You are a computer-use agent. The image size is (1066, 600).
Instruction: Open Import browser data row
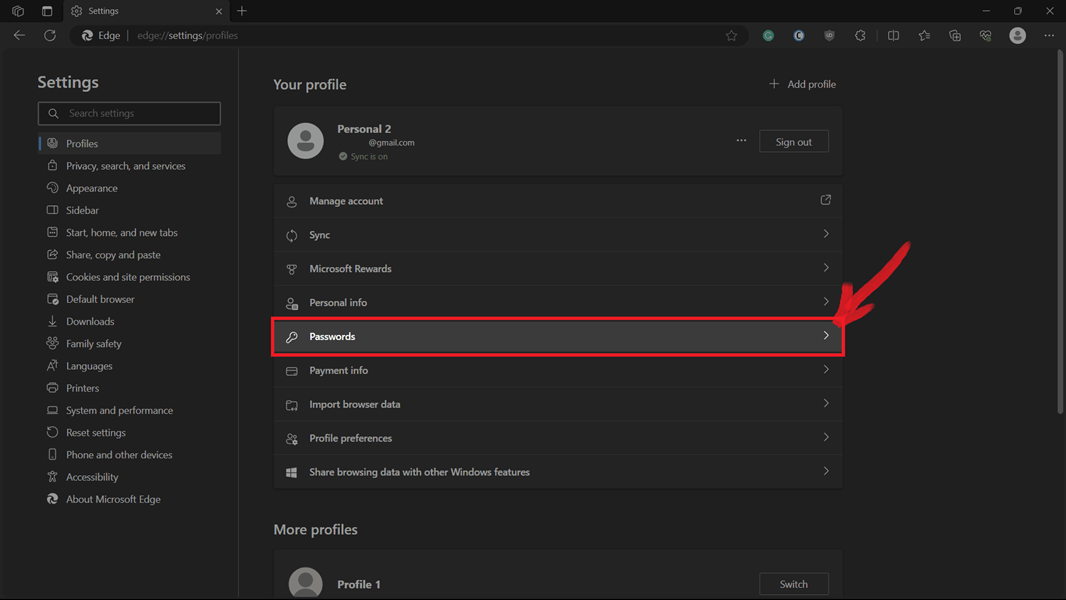coord(558,404)
